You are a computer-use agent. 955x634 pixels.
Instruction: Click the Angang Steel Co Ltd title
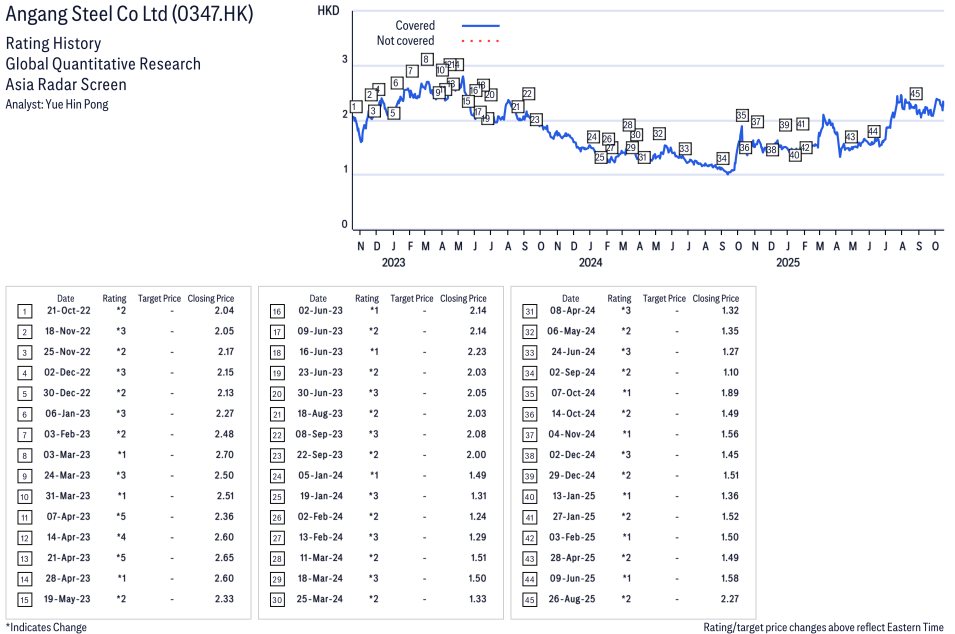pyautogui.click(x=130, y=14)
